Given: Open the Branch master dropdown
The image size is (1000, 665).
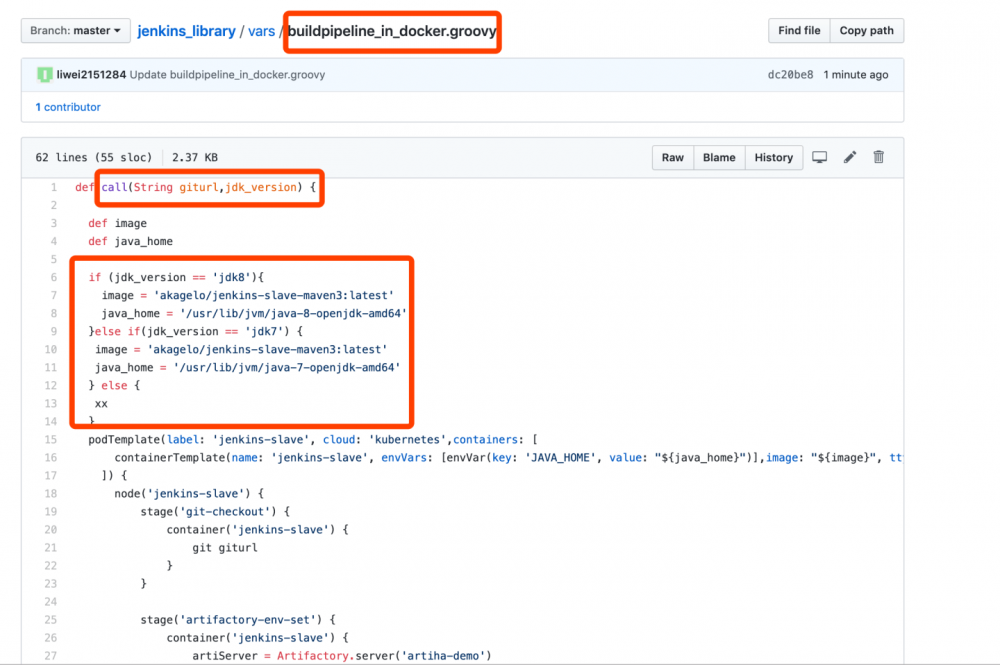Looking at the screenshot, I should (75, 31).
